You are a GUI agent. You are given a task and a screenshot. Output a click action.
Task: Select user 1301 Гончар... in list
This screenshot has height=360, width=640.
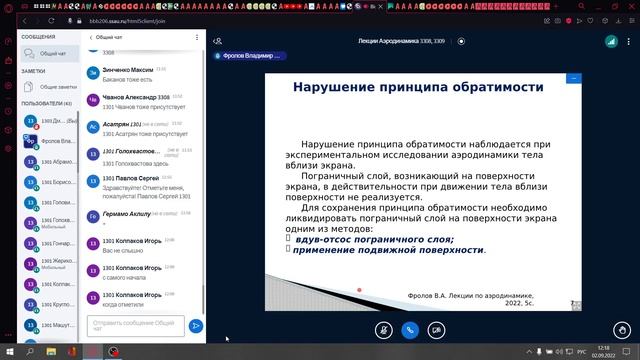(x=49, y=243)
